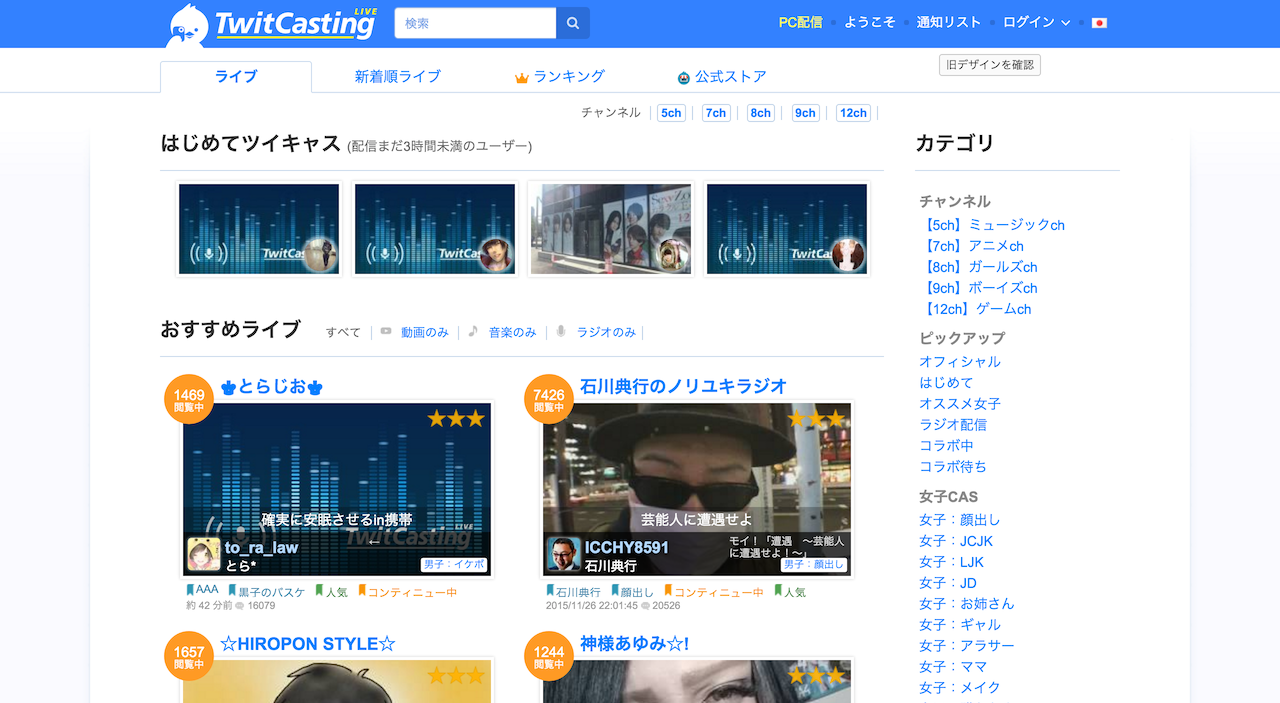Click the crown icon beside ランキング
The height and width of the screenshot is (703, 1280).
521,78
